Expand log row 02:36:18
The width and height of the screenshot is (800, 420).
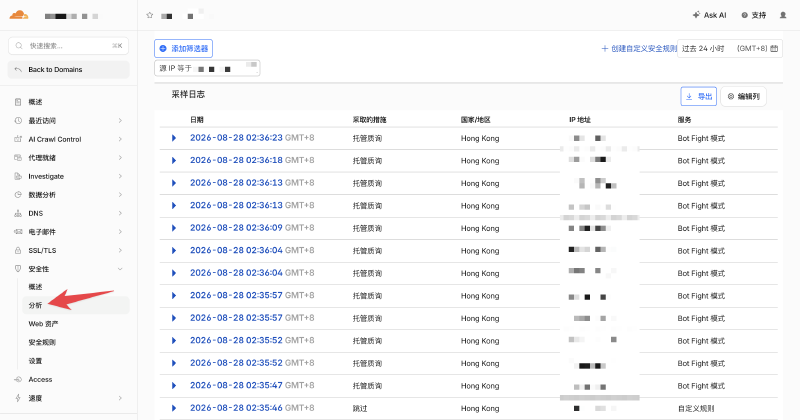(x=174, y=161)
